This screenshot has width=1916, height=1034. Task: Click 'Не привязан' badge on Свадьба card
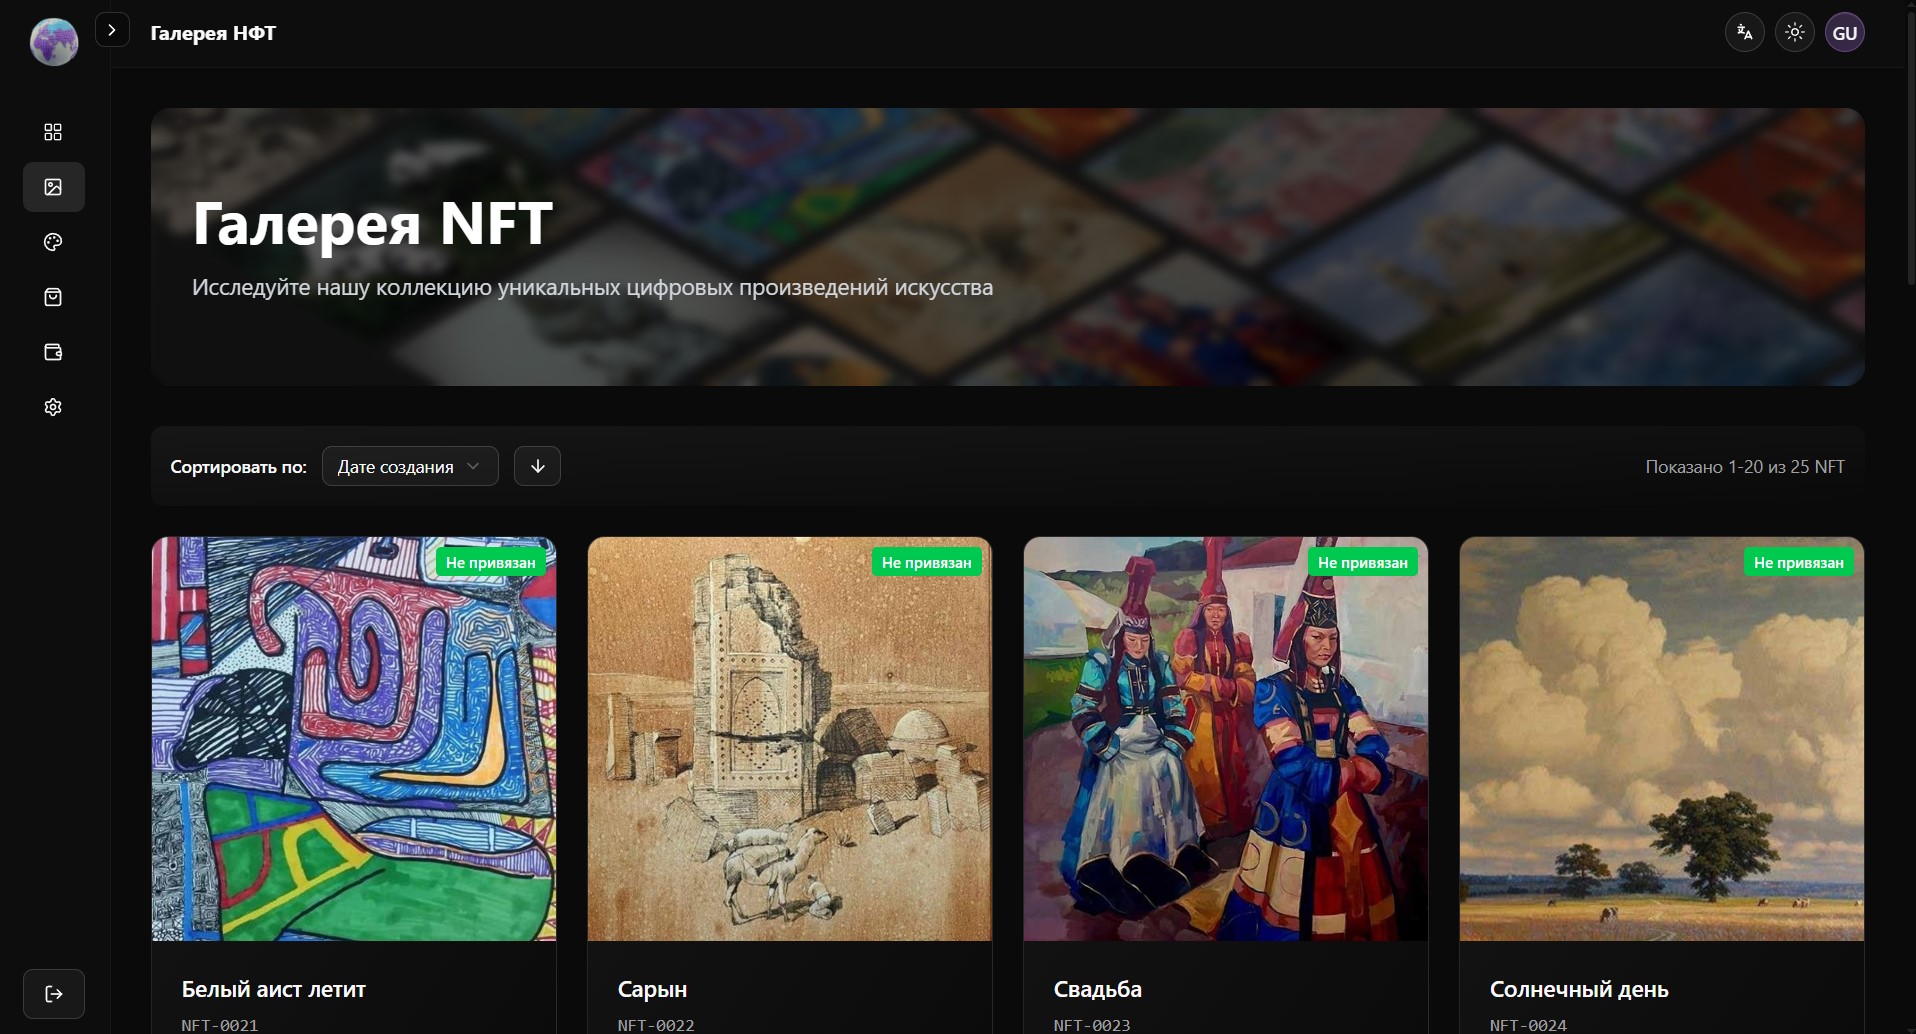1362,562
